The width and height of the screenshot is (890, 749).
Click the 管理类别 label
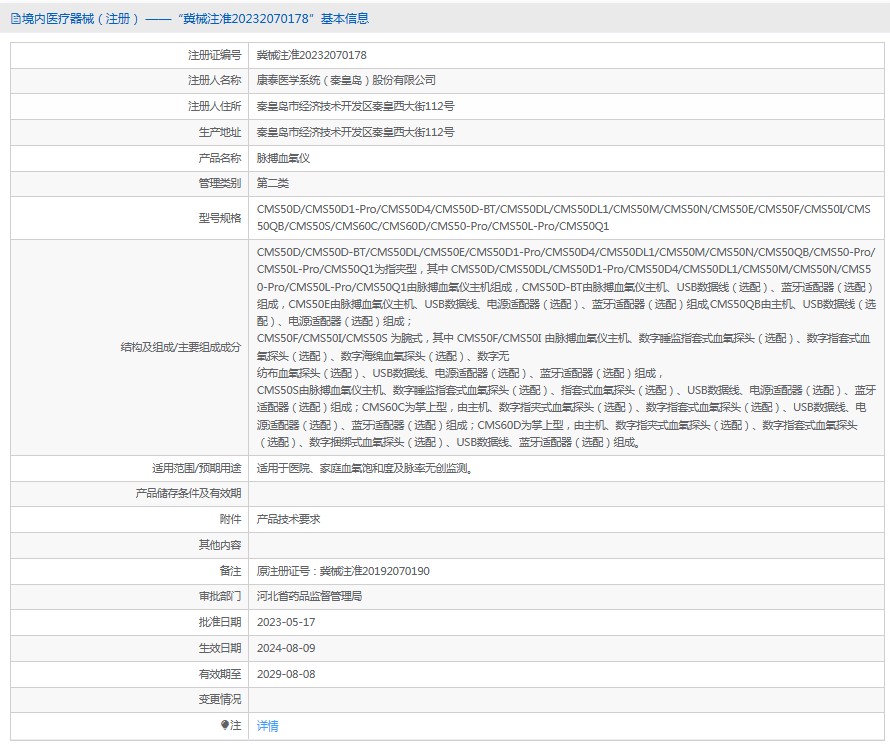(x=220, y=183)
